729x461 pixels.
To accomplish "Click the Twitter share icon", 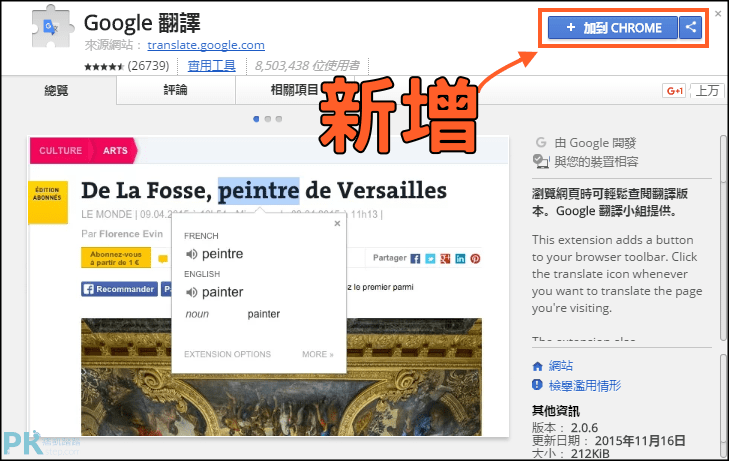I will click(430, 259).
